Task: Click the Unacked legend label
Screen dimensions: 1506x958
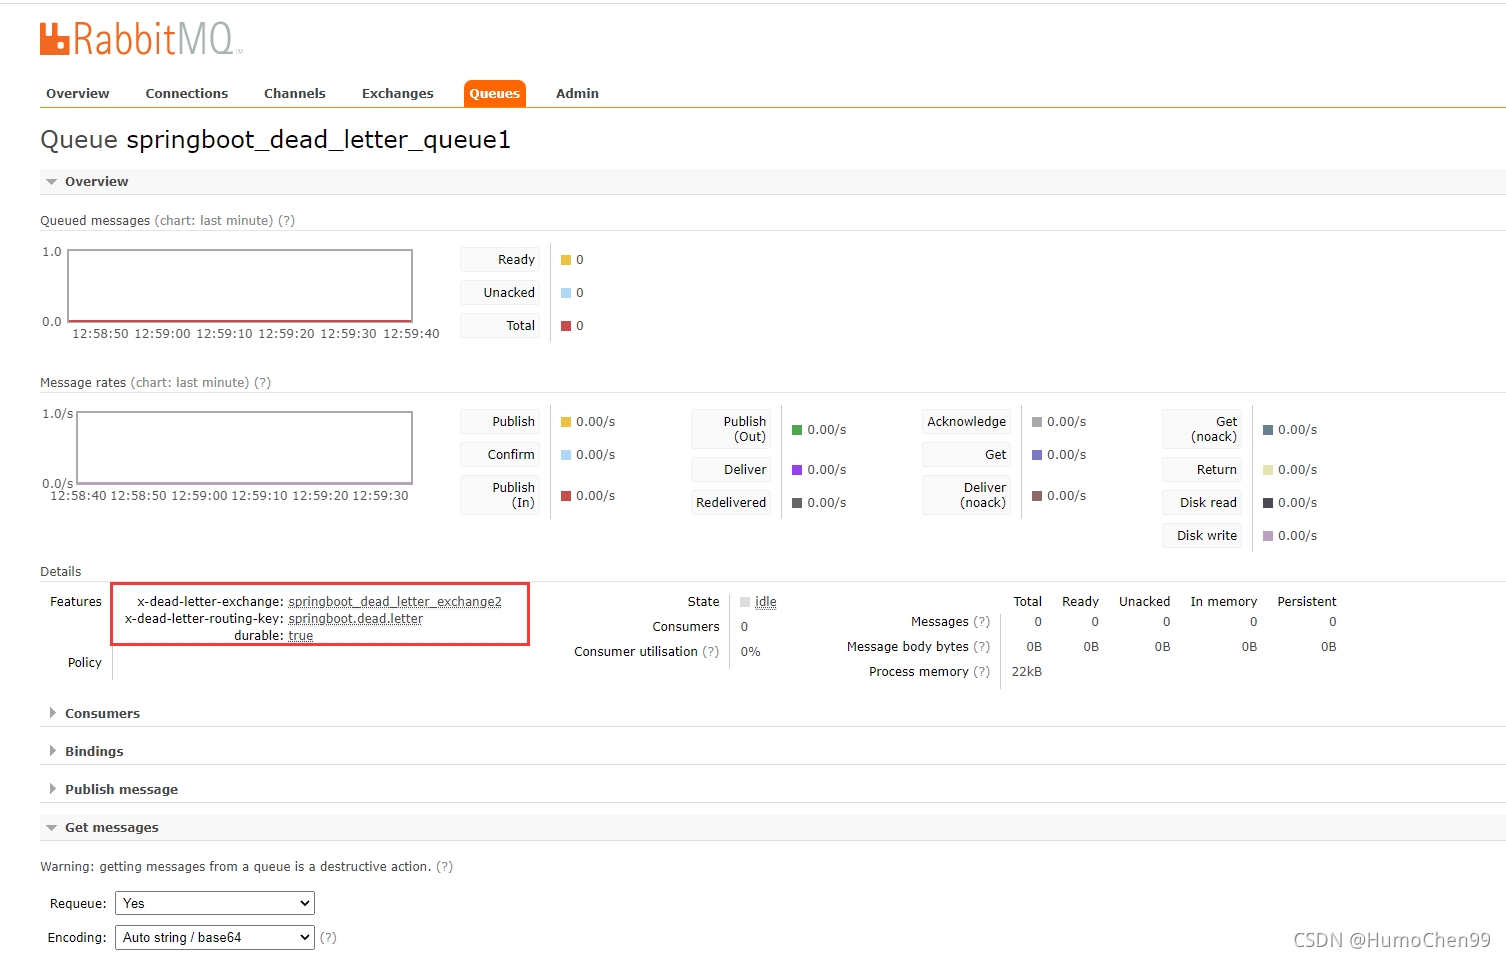Action: click(500, 292)
